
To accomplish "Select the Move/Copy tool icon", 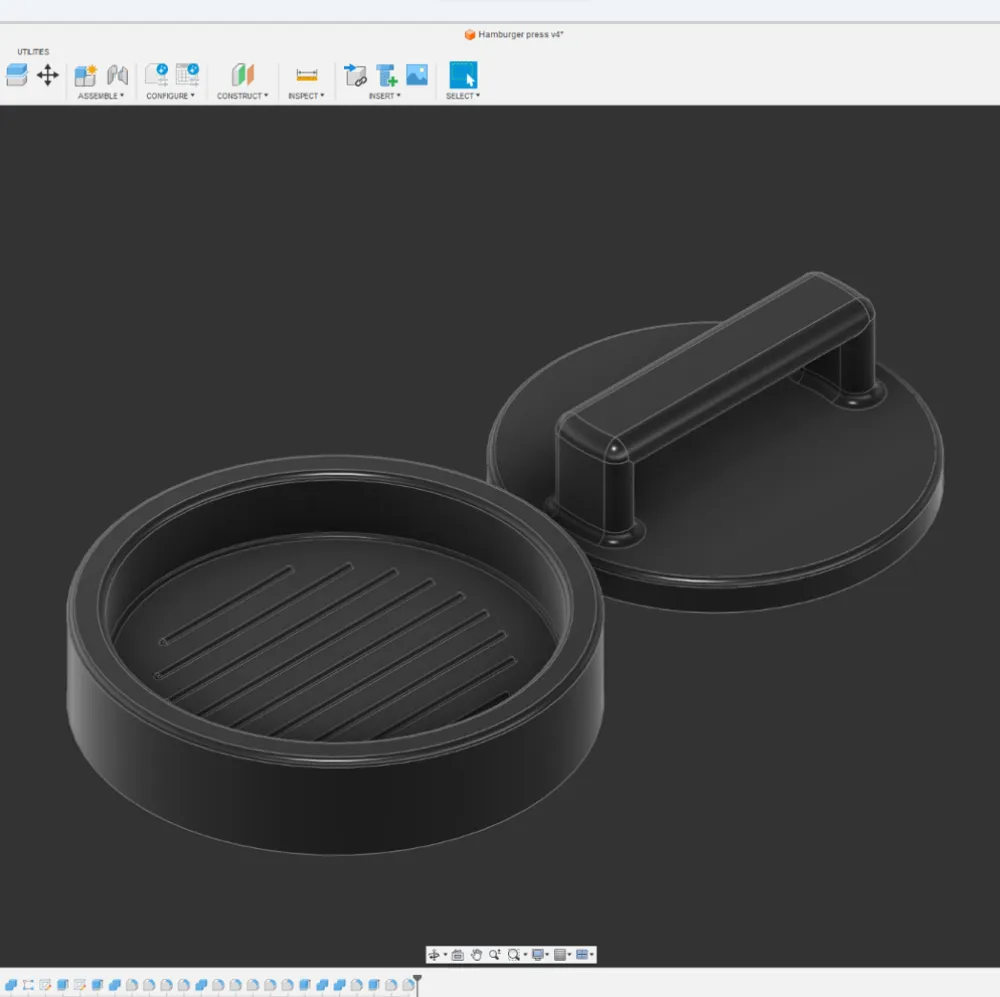I will click(x=47, y=75).
